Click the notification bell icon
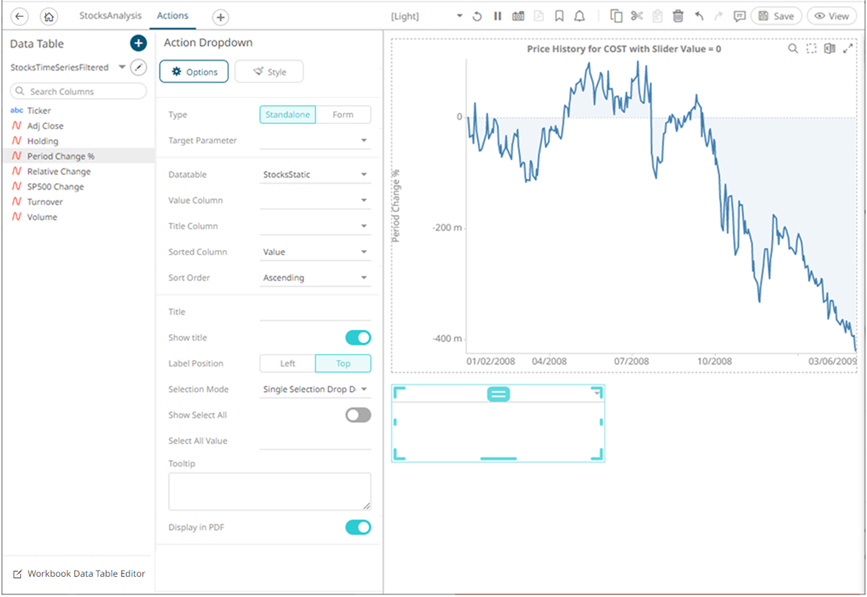Viewport: 867px width, 597px height. [579, 17]
